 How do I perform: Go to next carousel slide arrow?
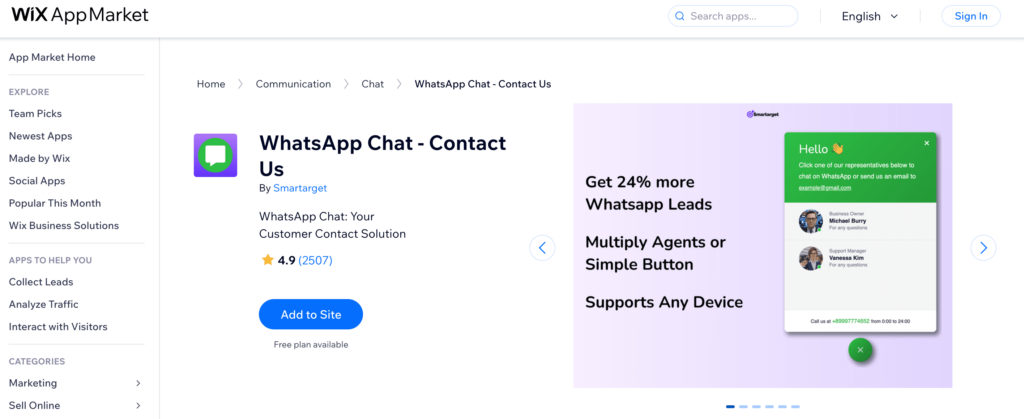tap(984, 248)
